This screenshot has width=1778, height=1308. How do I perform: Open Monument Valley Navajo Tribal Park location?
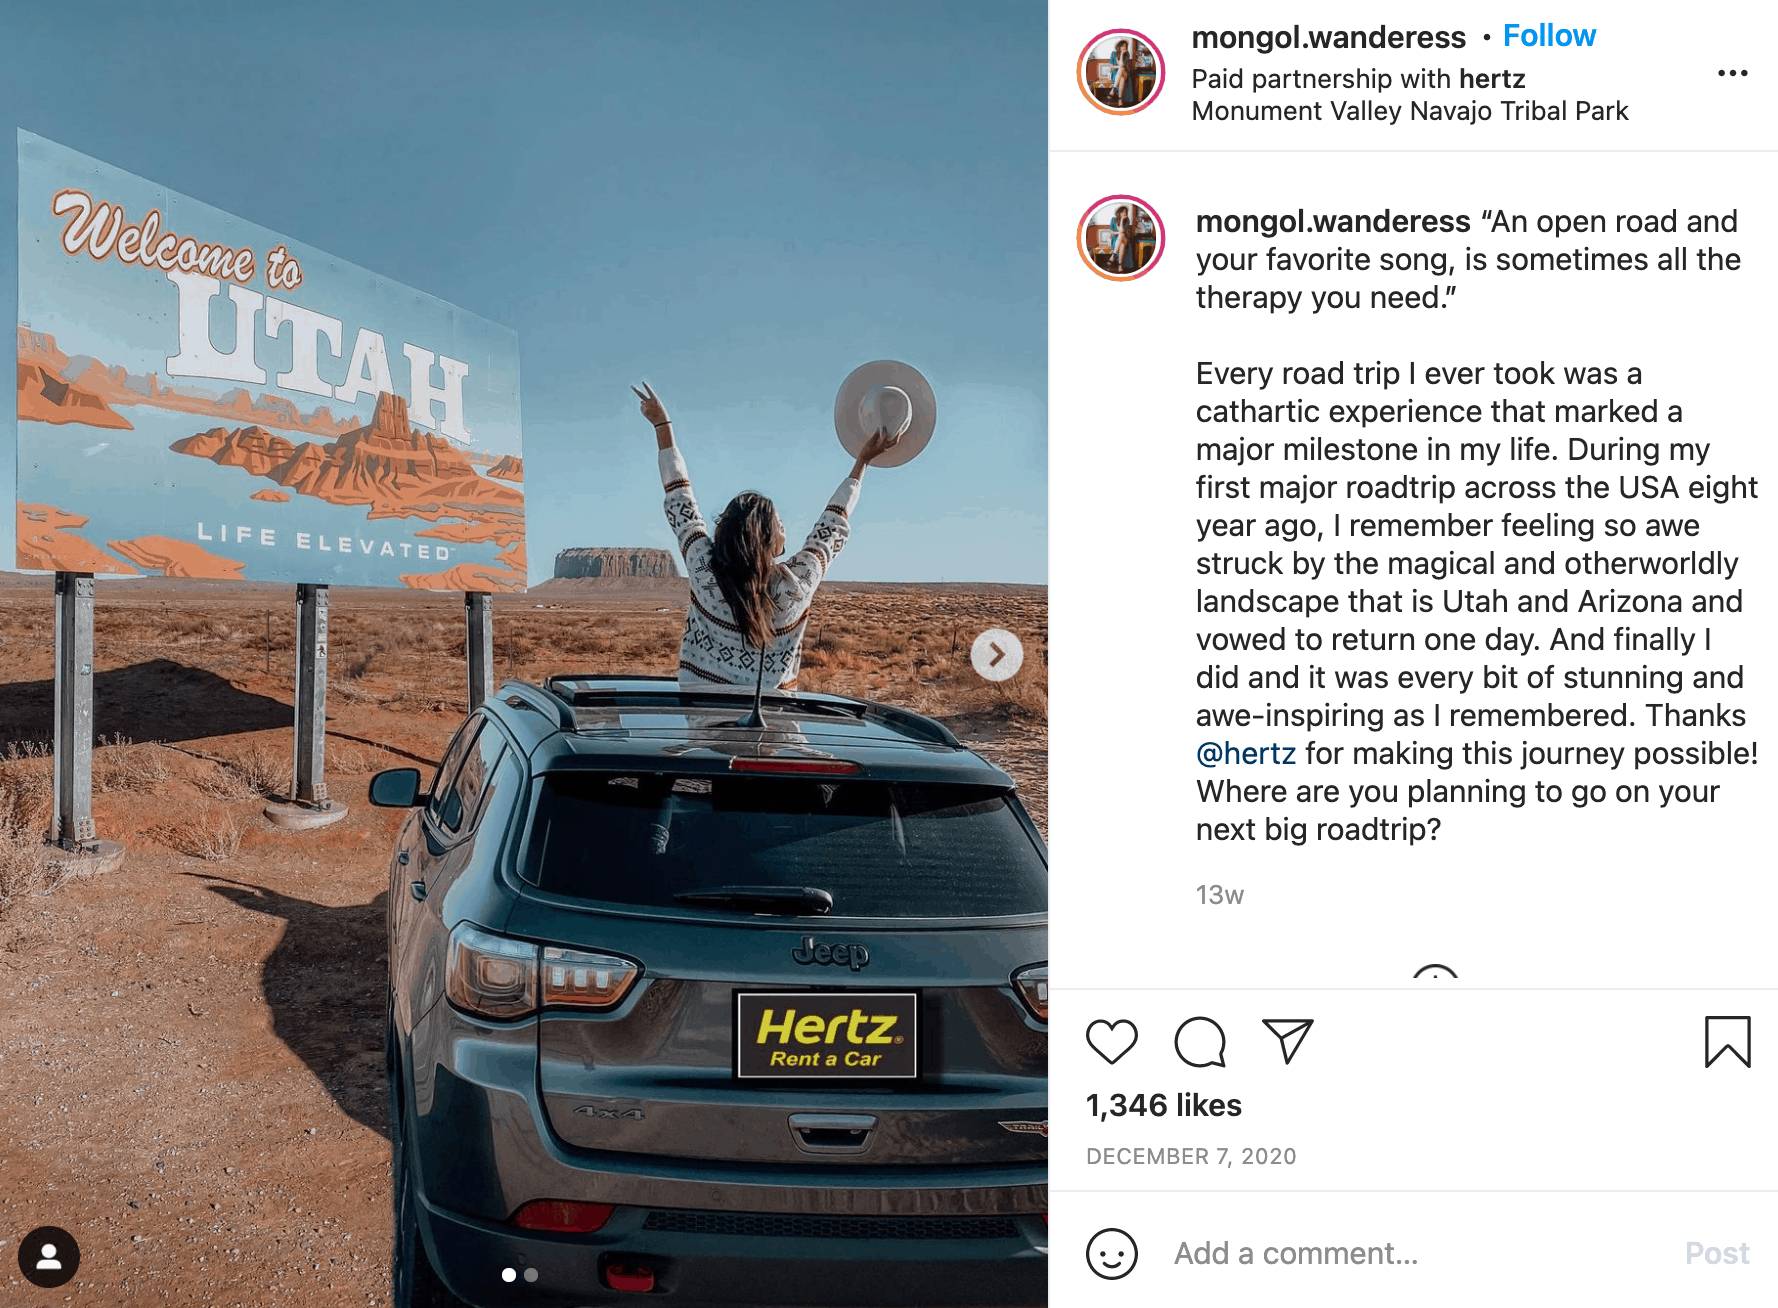click(x=1410, y=111)
